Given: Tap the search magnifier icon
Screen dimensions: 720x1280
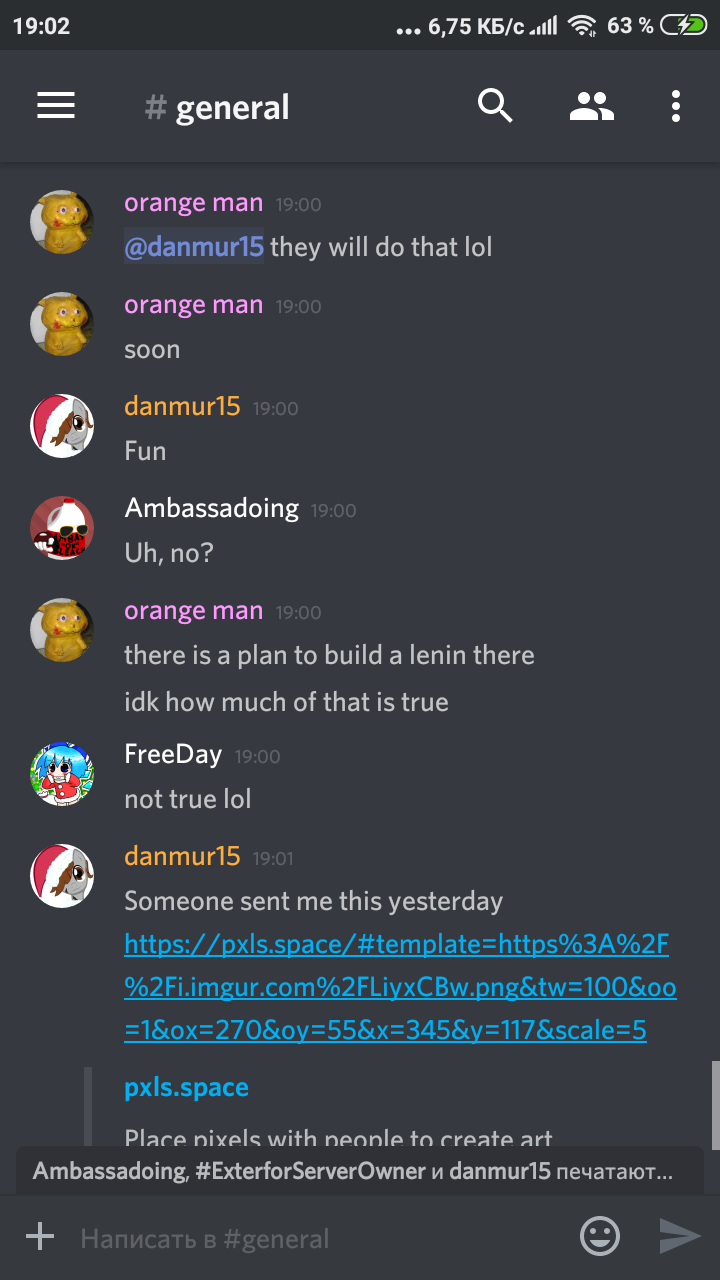Looking at the screenshot, I should (495, 106).
